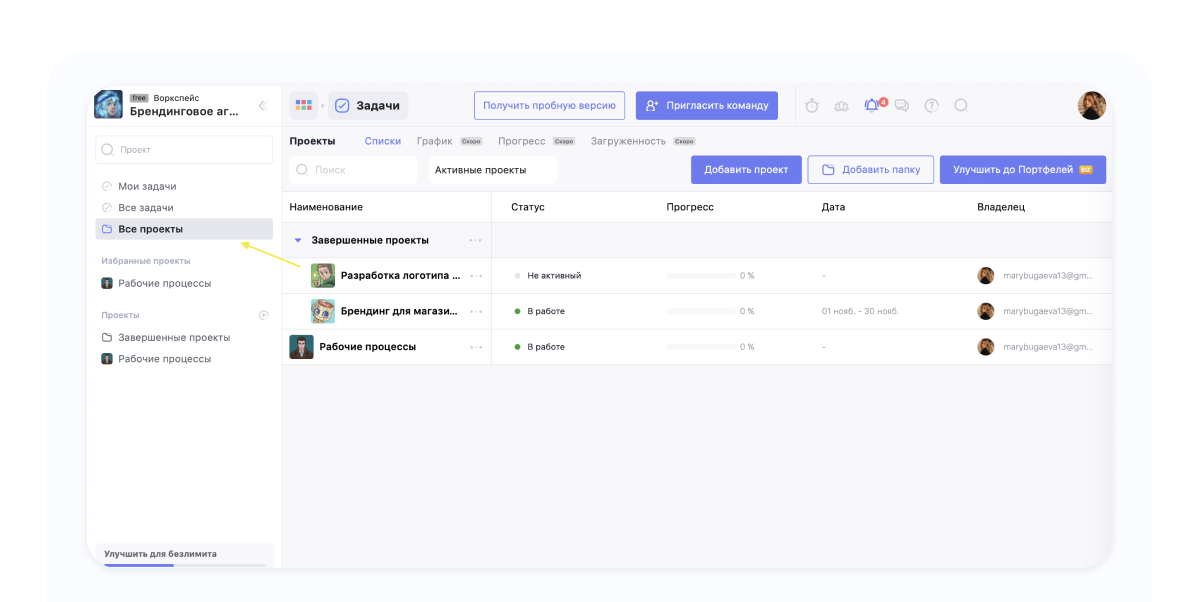The image size is (1200, 602).
Task: Click progress bar of Брендинг для магазина
Action: 700,311
